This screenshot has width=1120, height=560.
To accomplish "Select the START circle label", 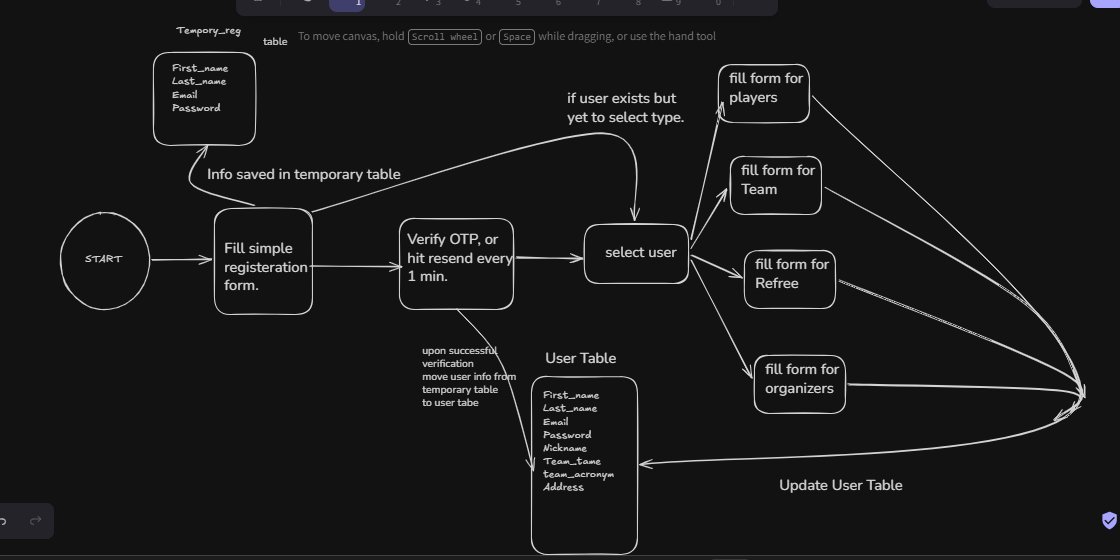I will (104, 259).
